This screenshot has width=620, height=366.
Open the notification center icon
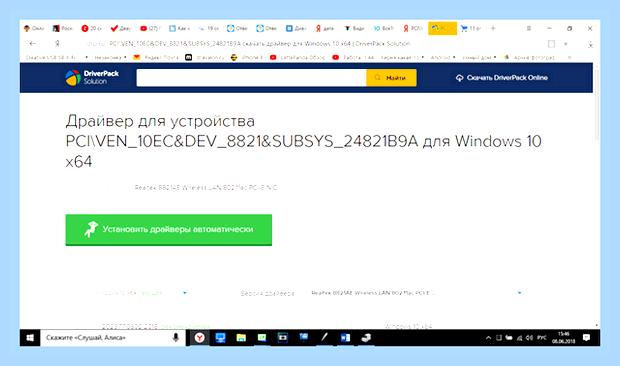click(586, 338)
